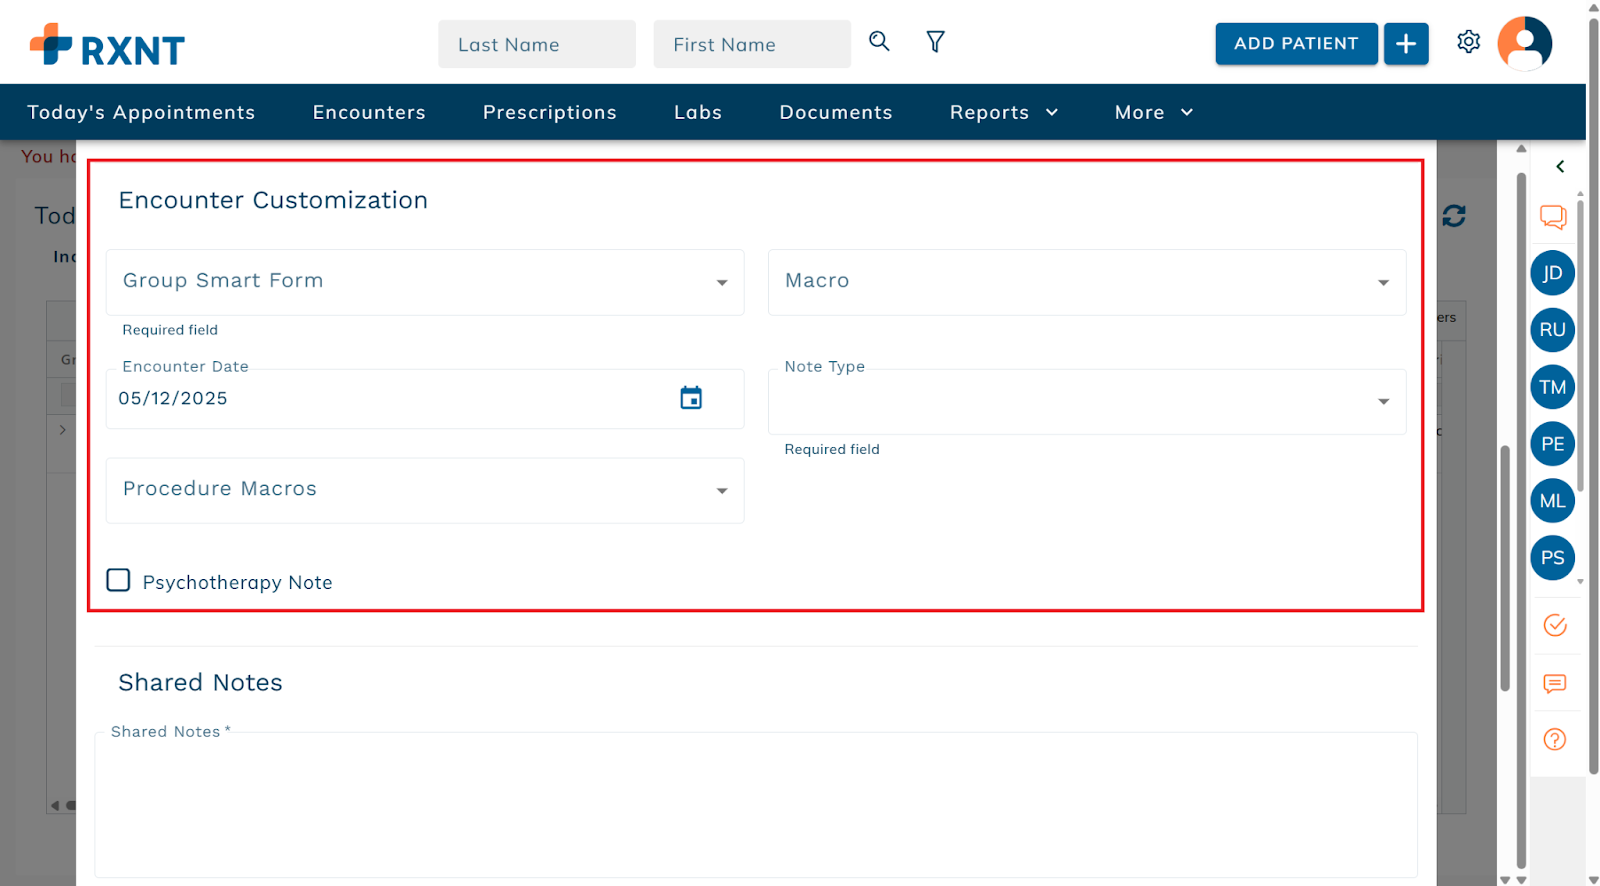Open the Encounter Date calendar picker

[691, 398]
